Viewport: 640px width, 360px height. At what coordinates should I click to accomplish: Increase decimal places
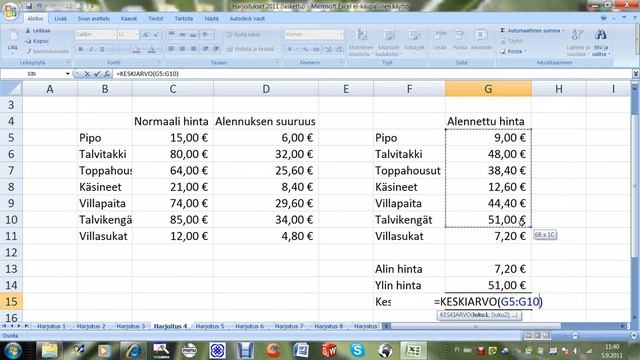(328, 49)
